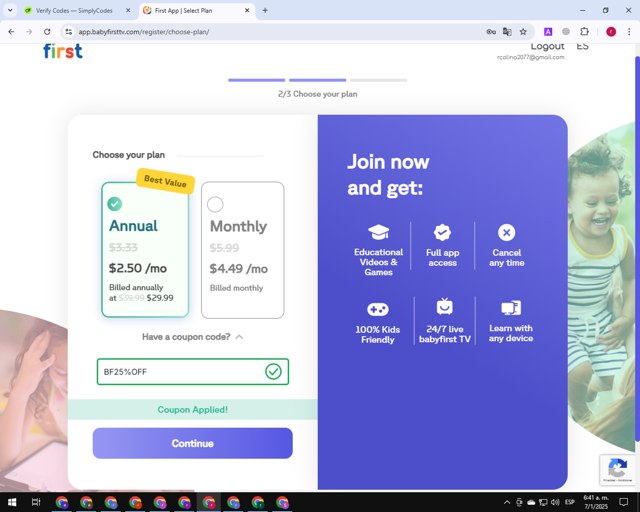Go back to the previous page
640x512 pixels.
pyautogui.click(x=11, y=32)
